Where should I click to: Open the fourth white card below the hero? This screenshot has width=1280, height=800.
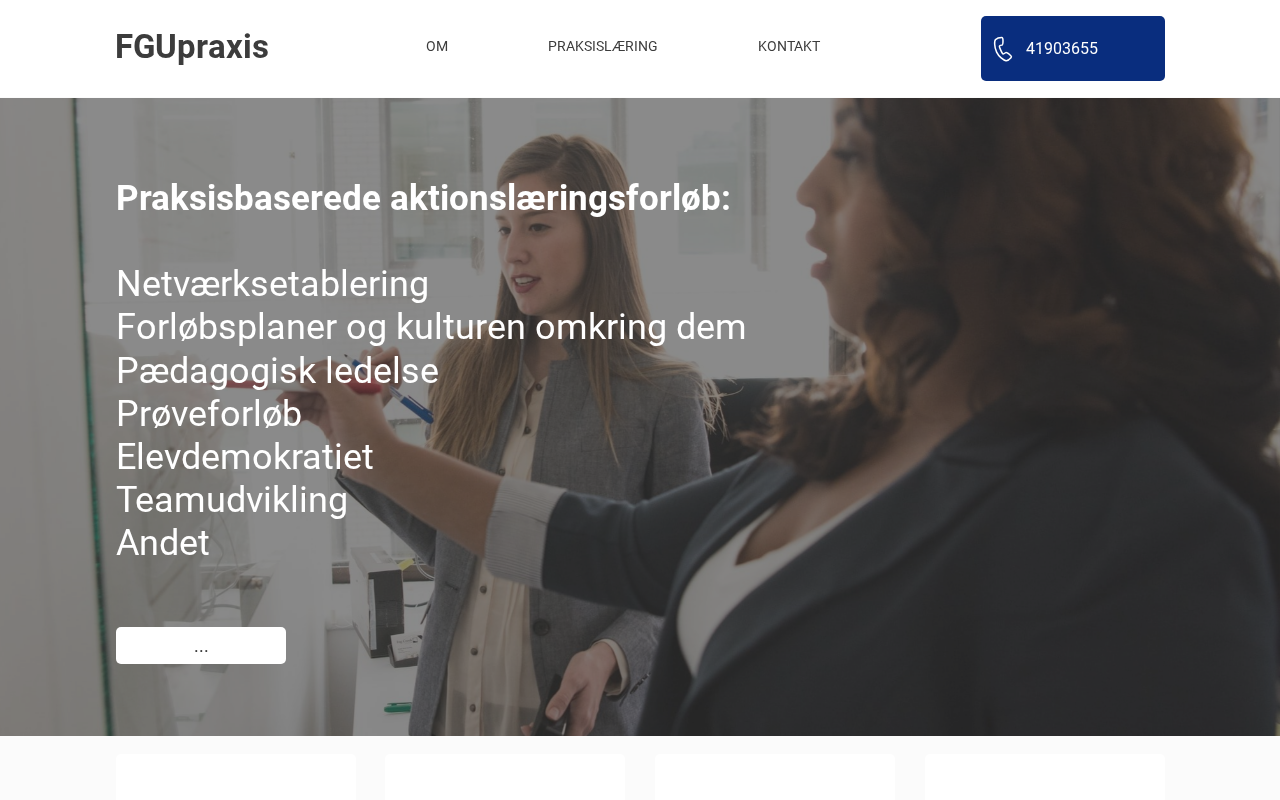(x=1045, y=777)
